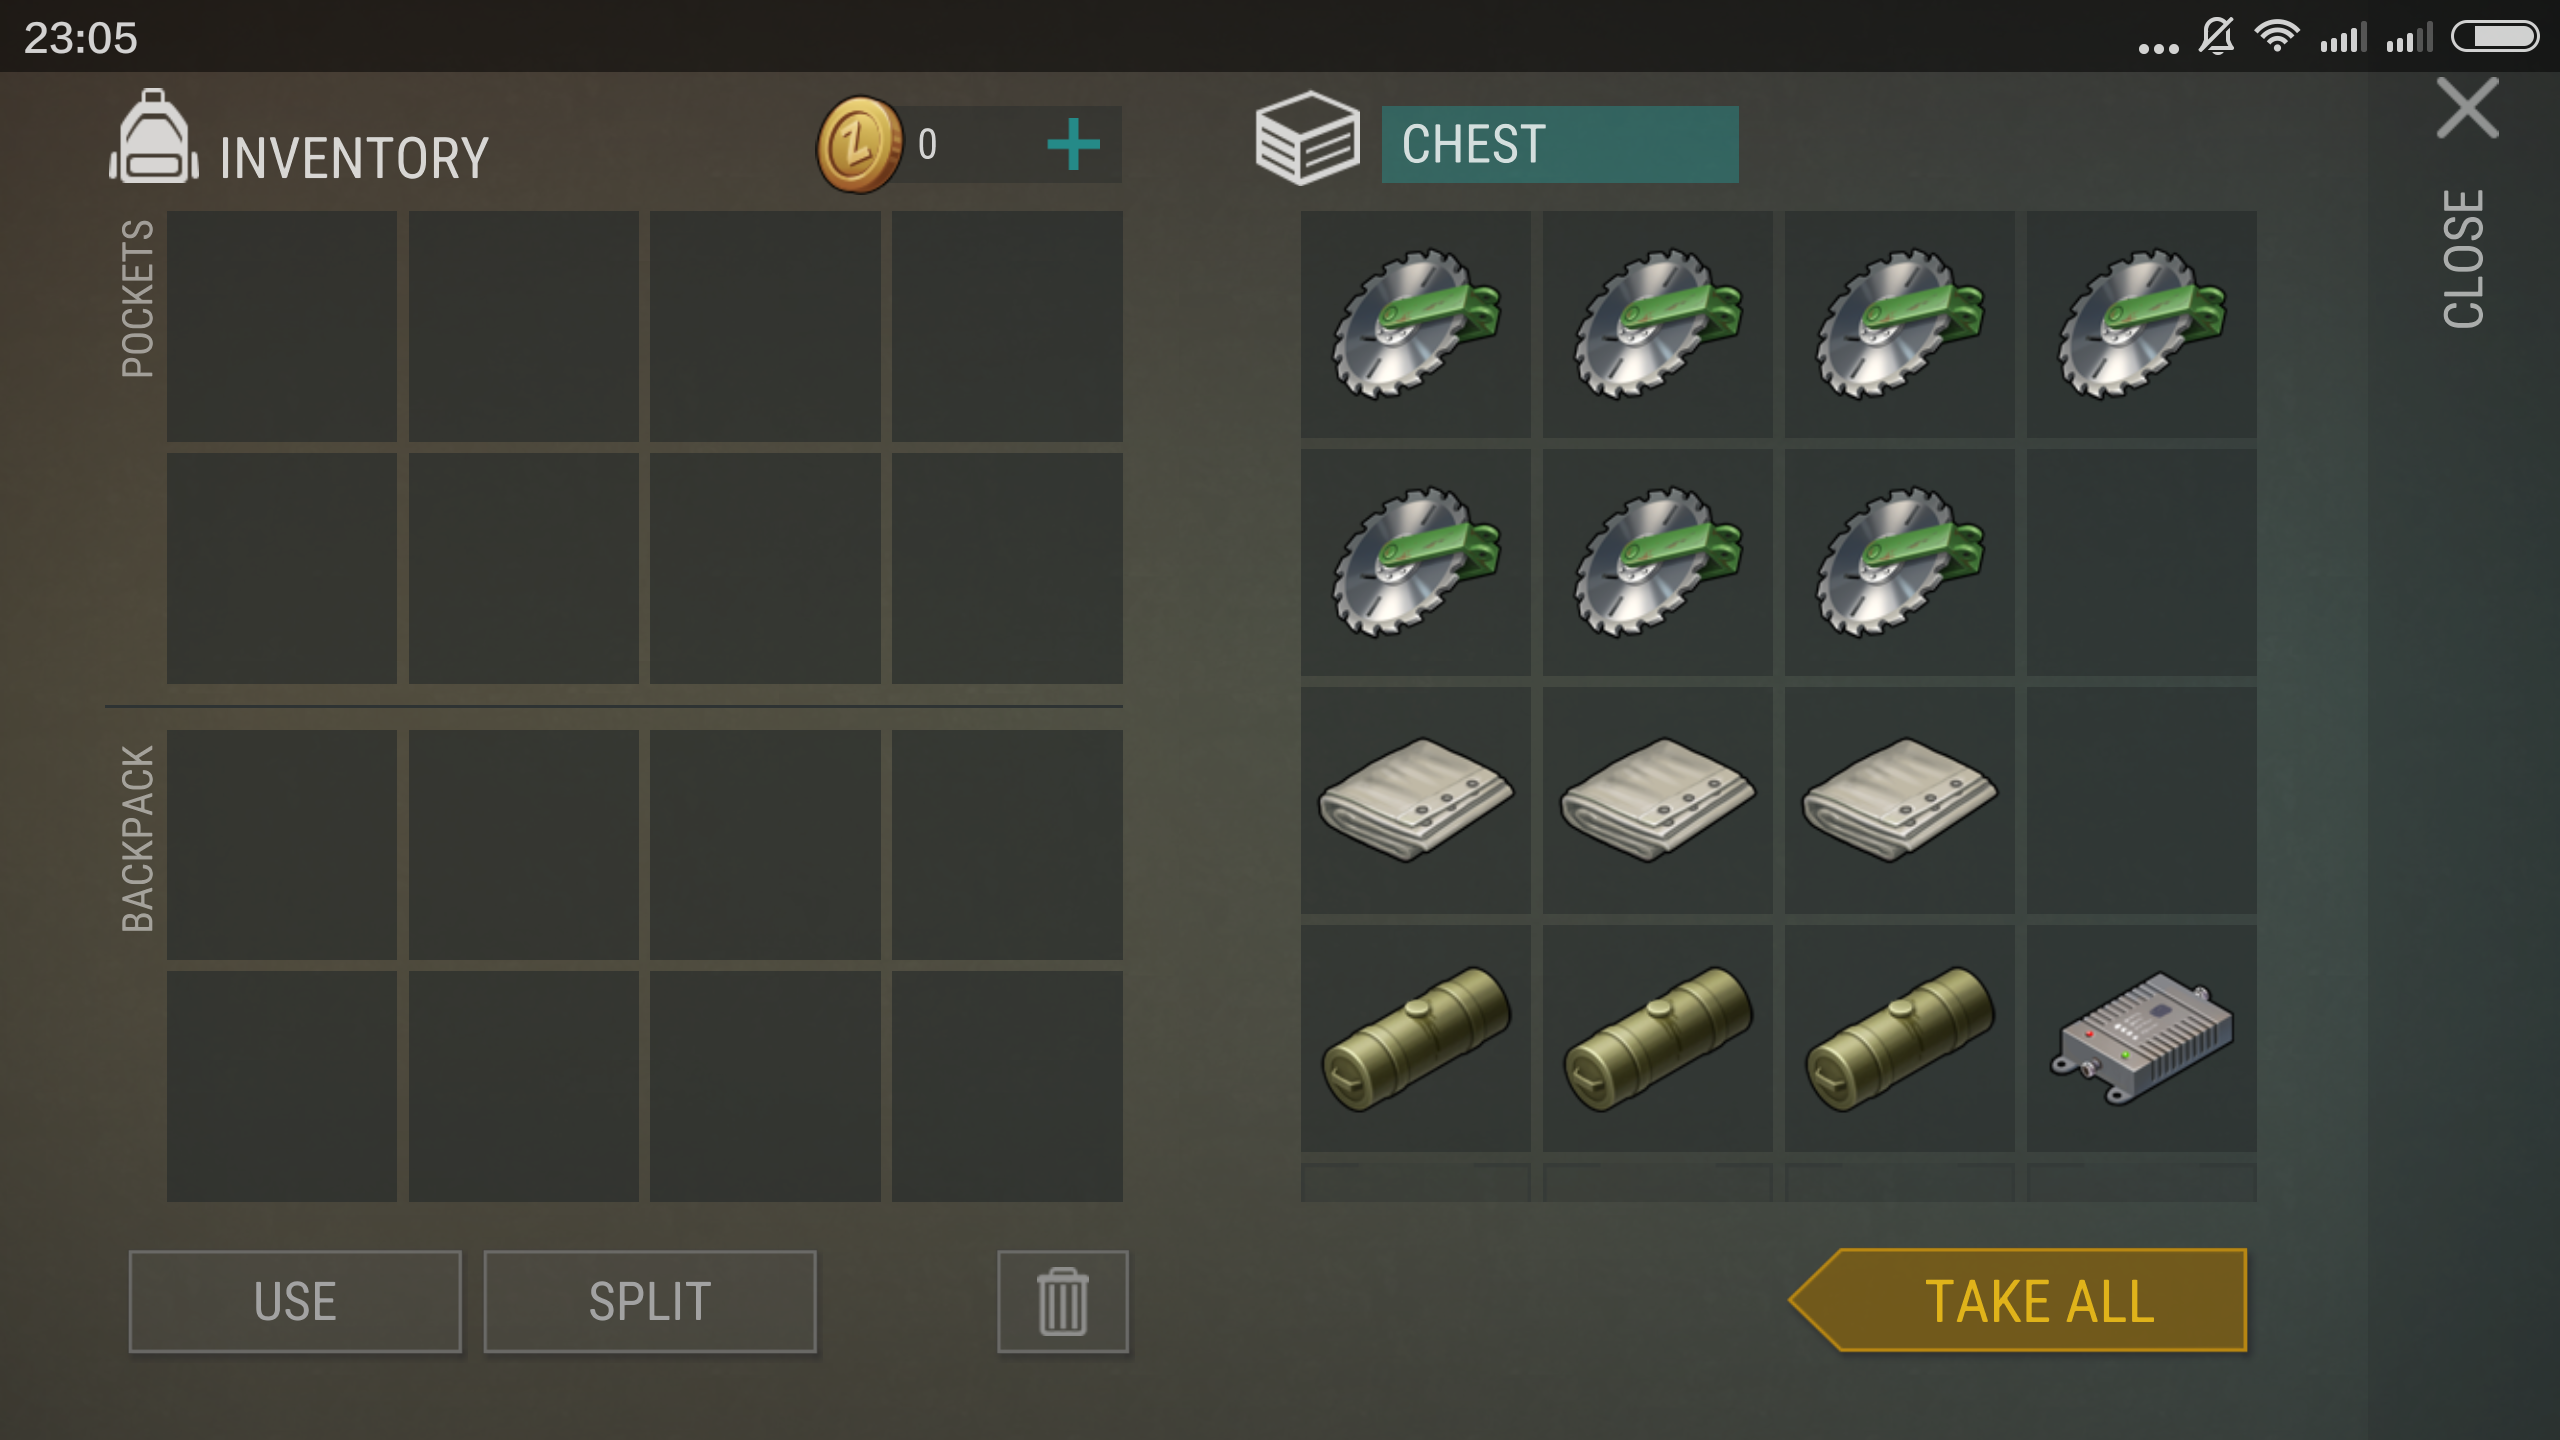Close the chest window with the X

coord(2467,108)
